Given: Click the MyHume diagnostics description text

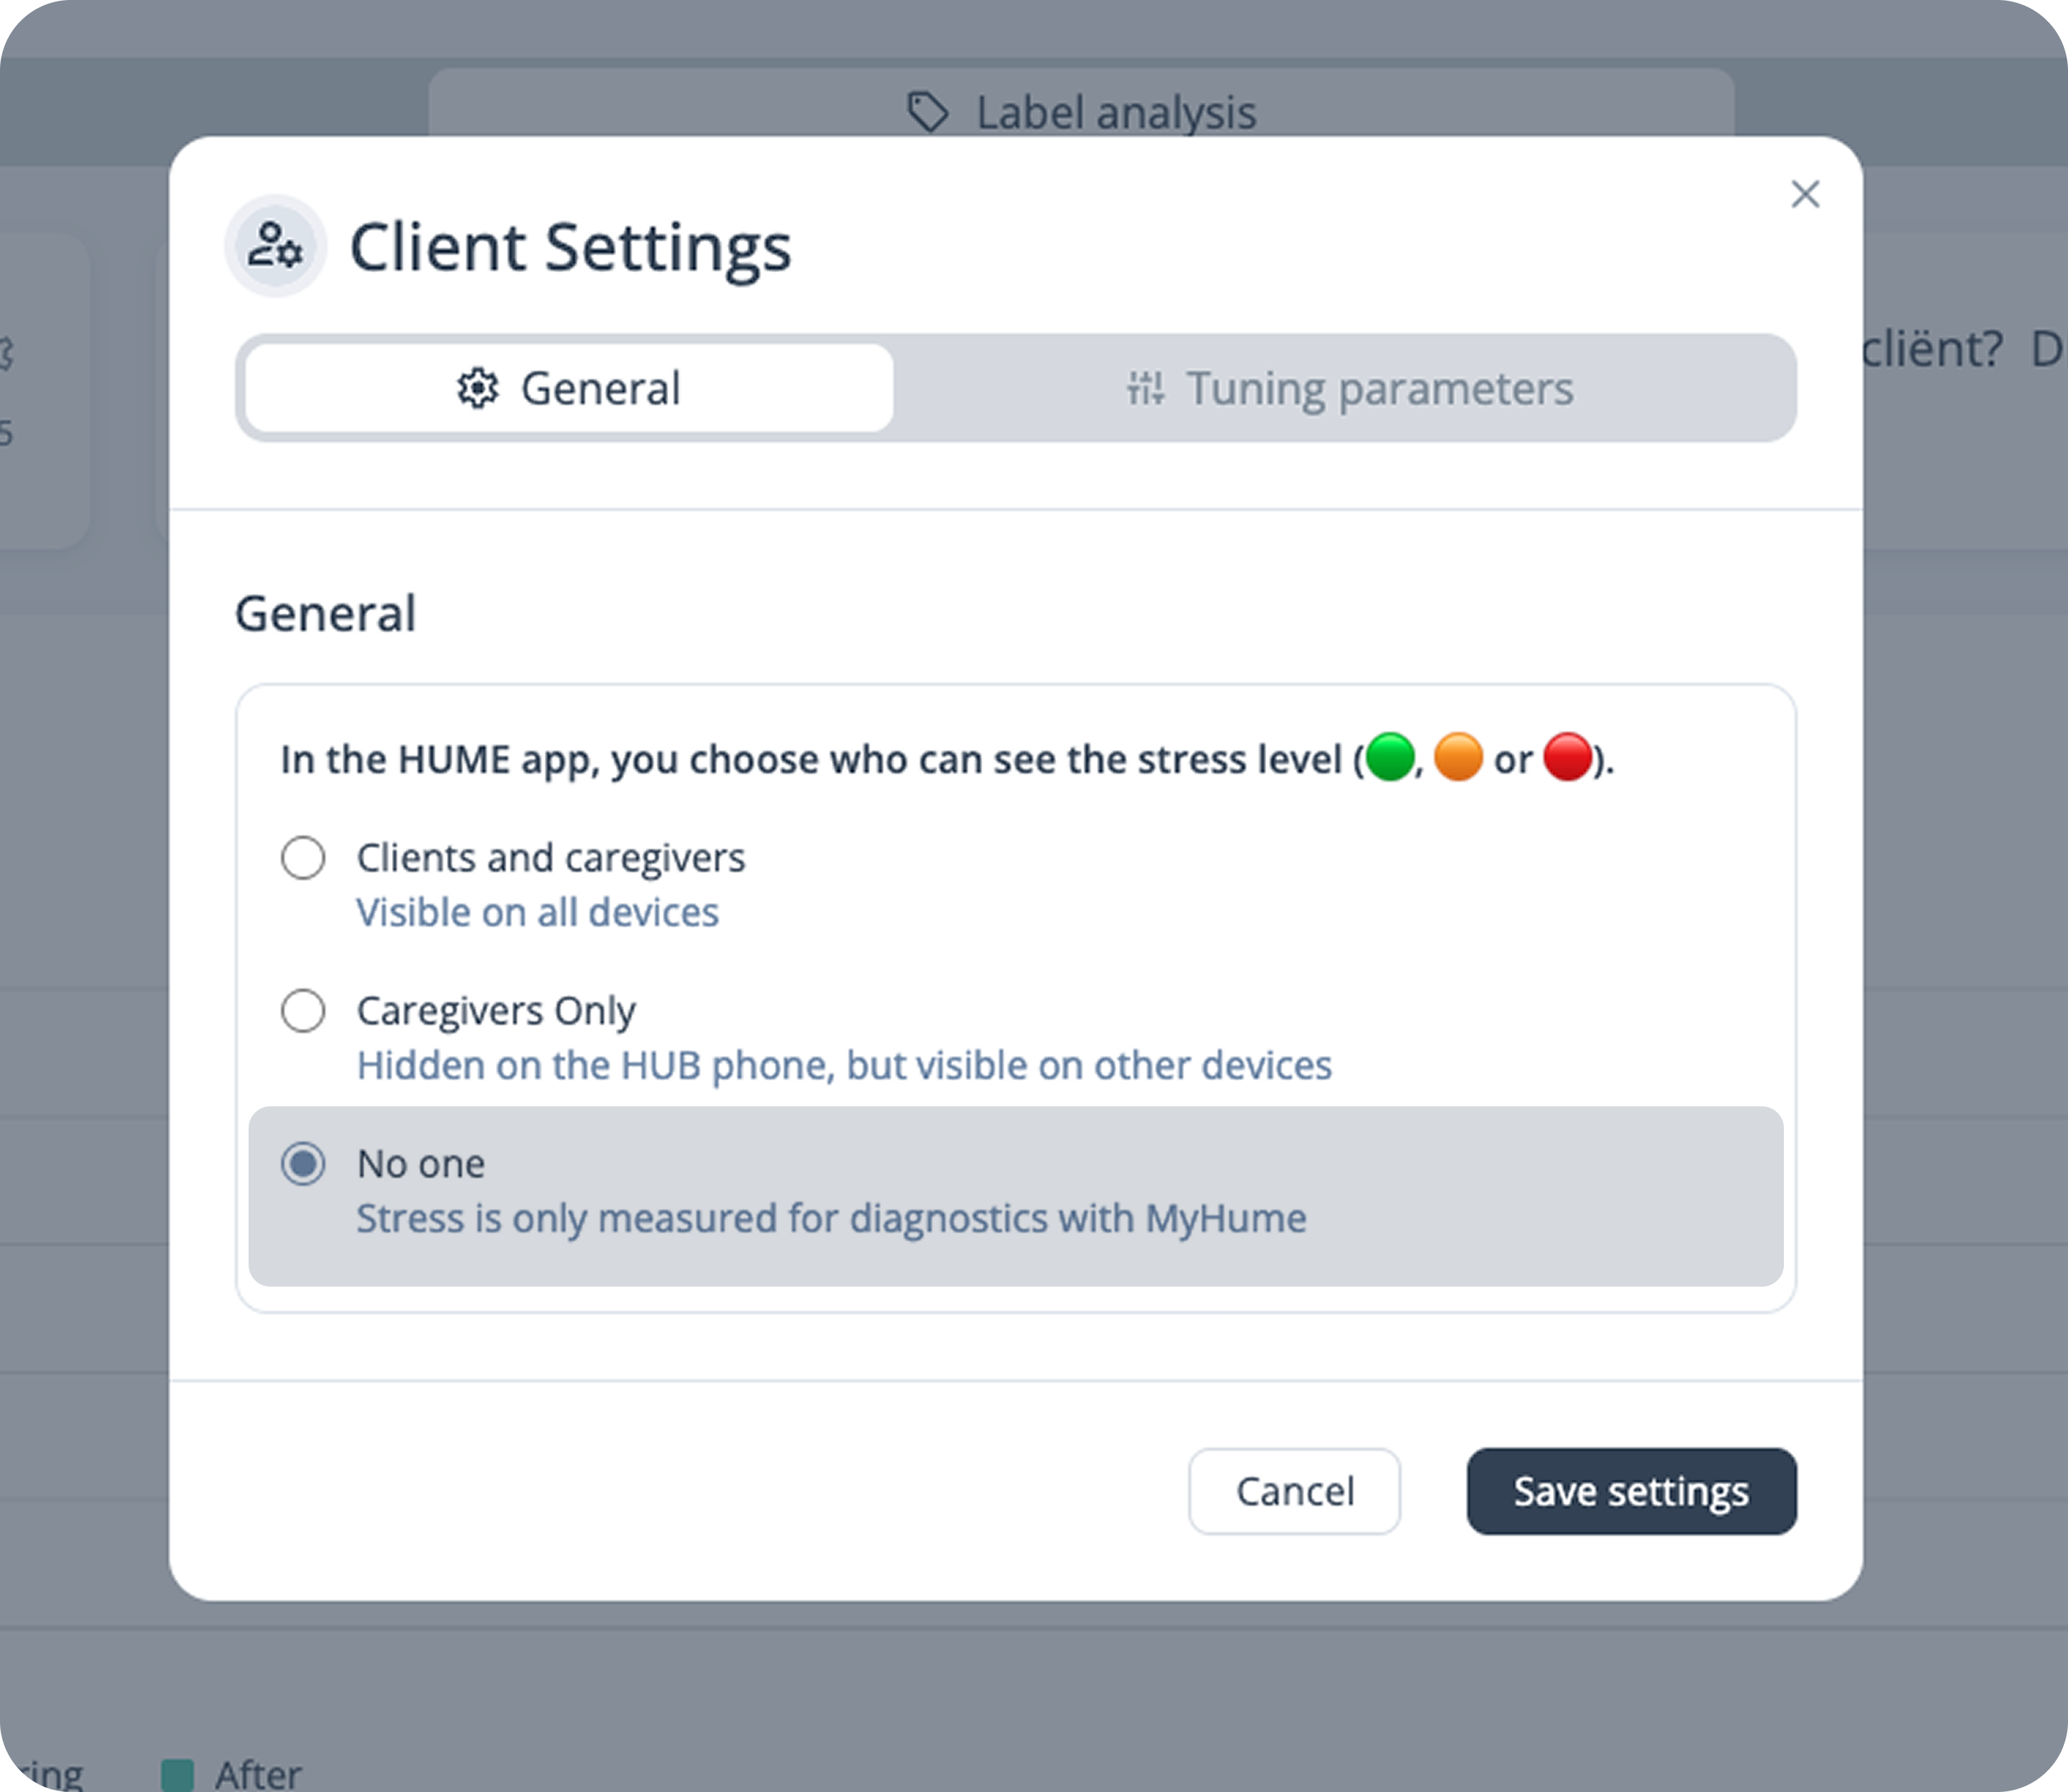Looking at the screenshot, I should click(x=831, y=1218).
